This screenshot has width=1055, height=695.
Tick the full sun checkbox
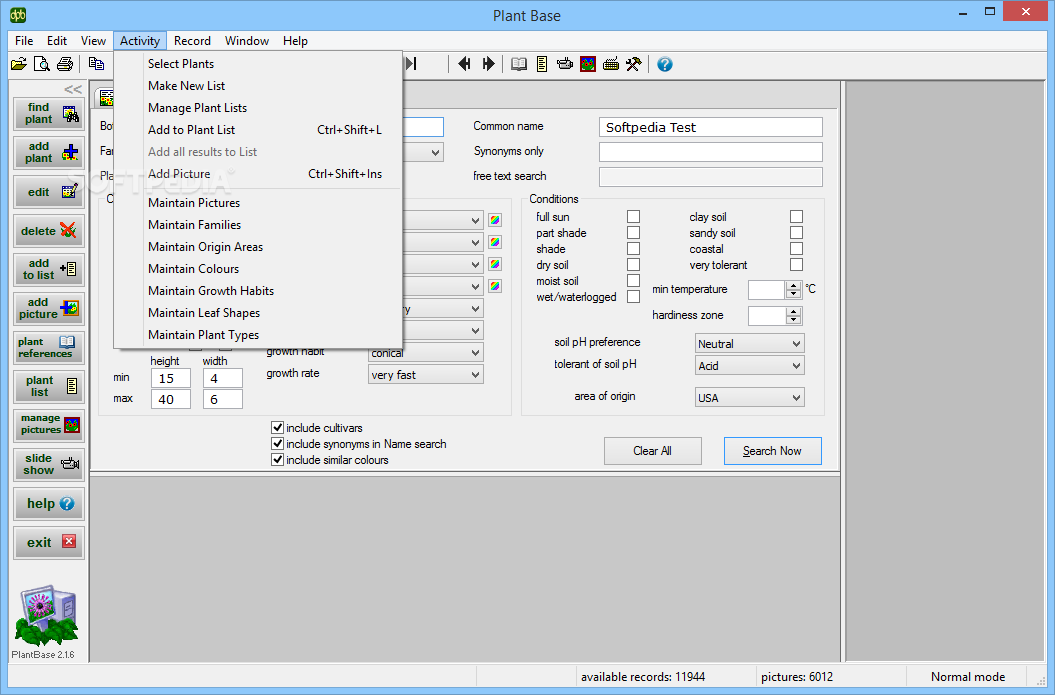pos(633,217)
